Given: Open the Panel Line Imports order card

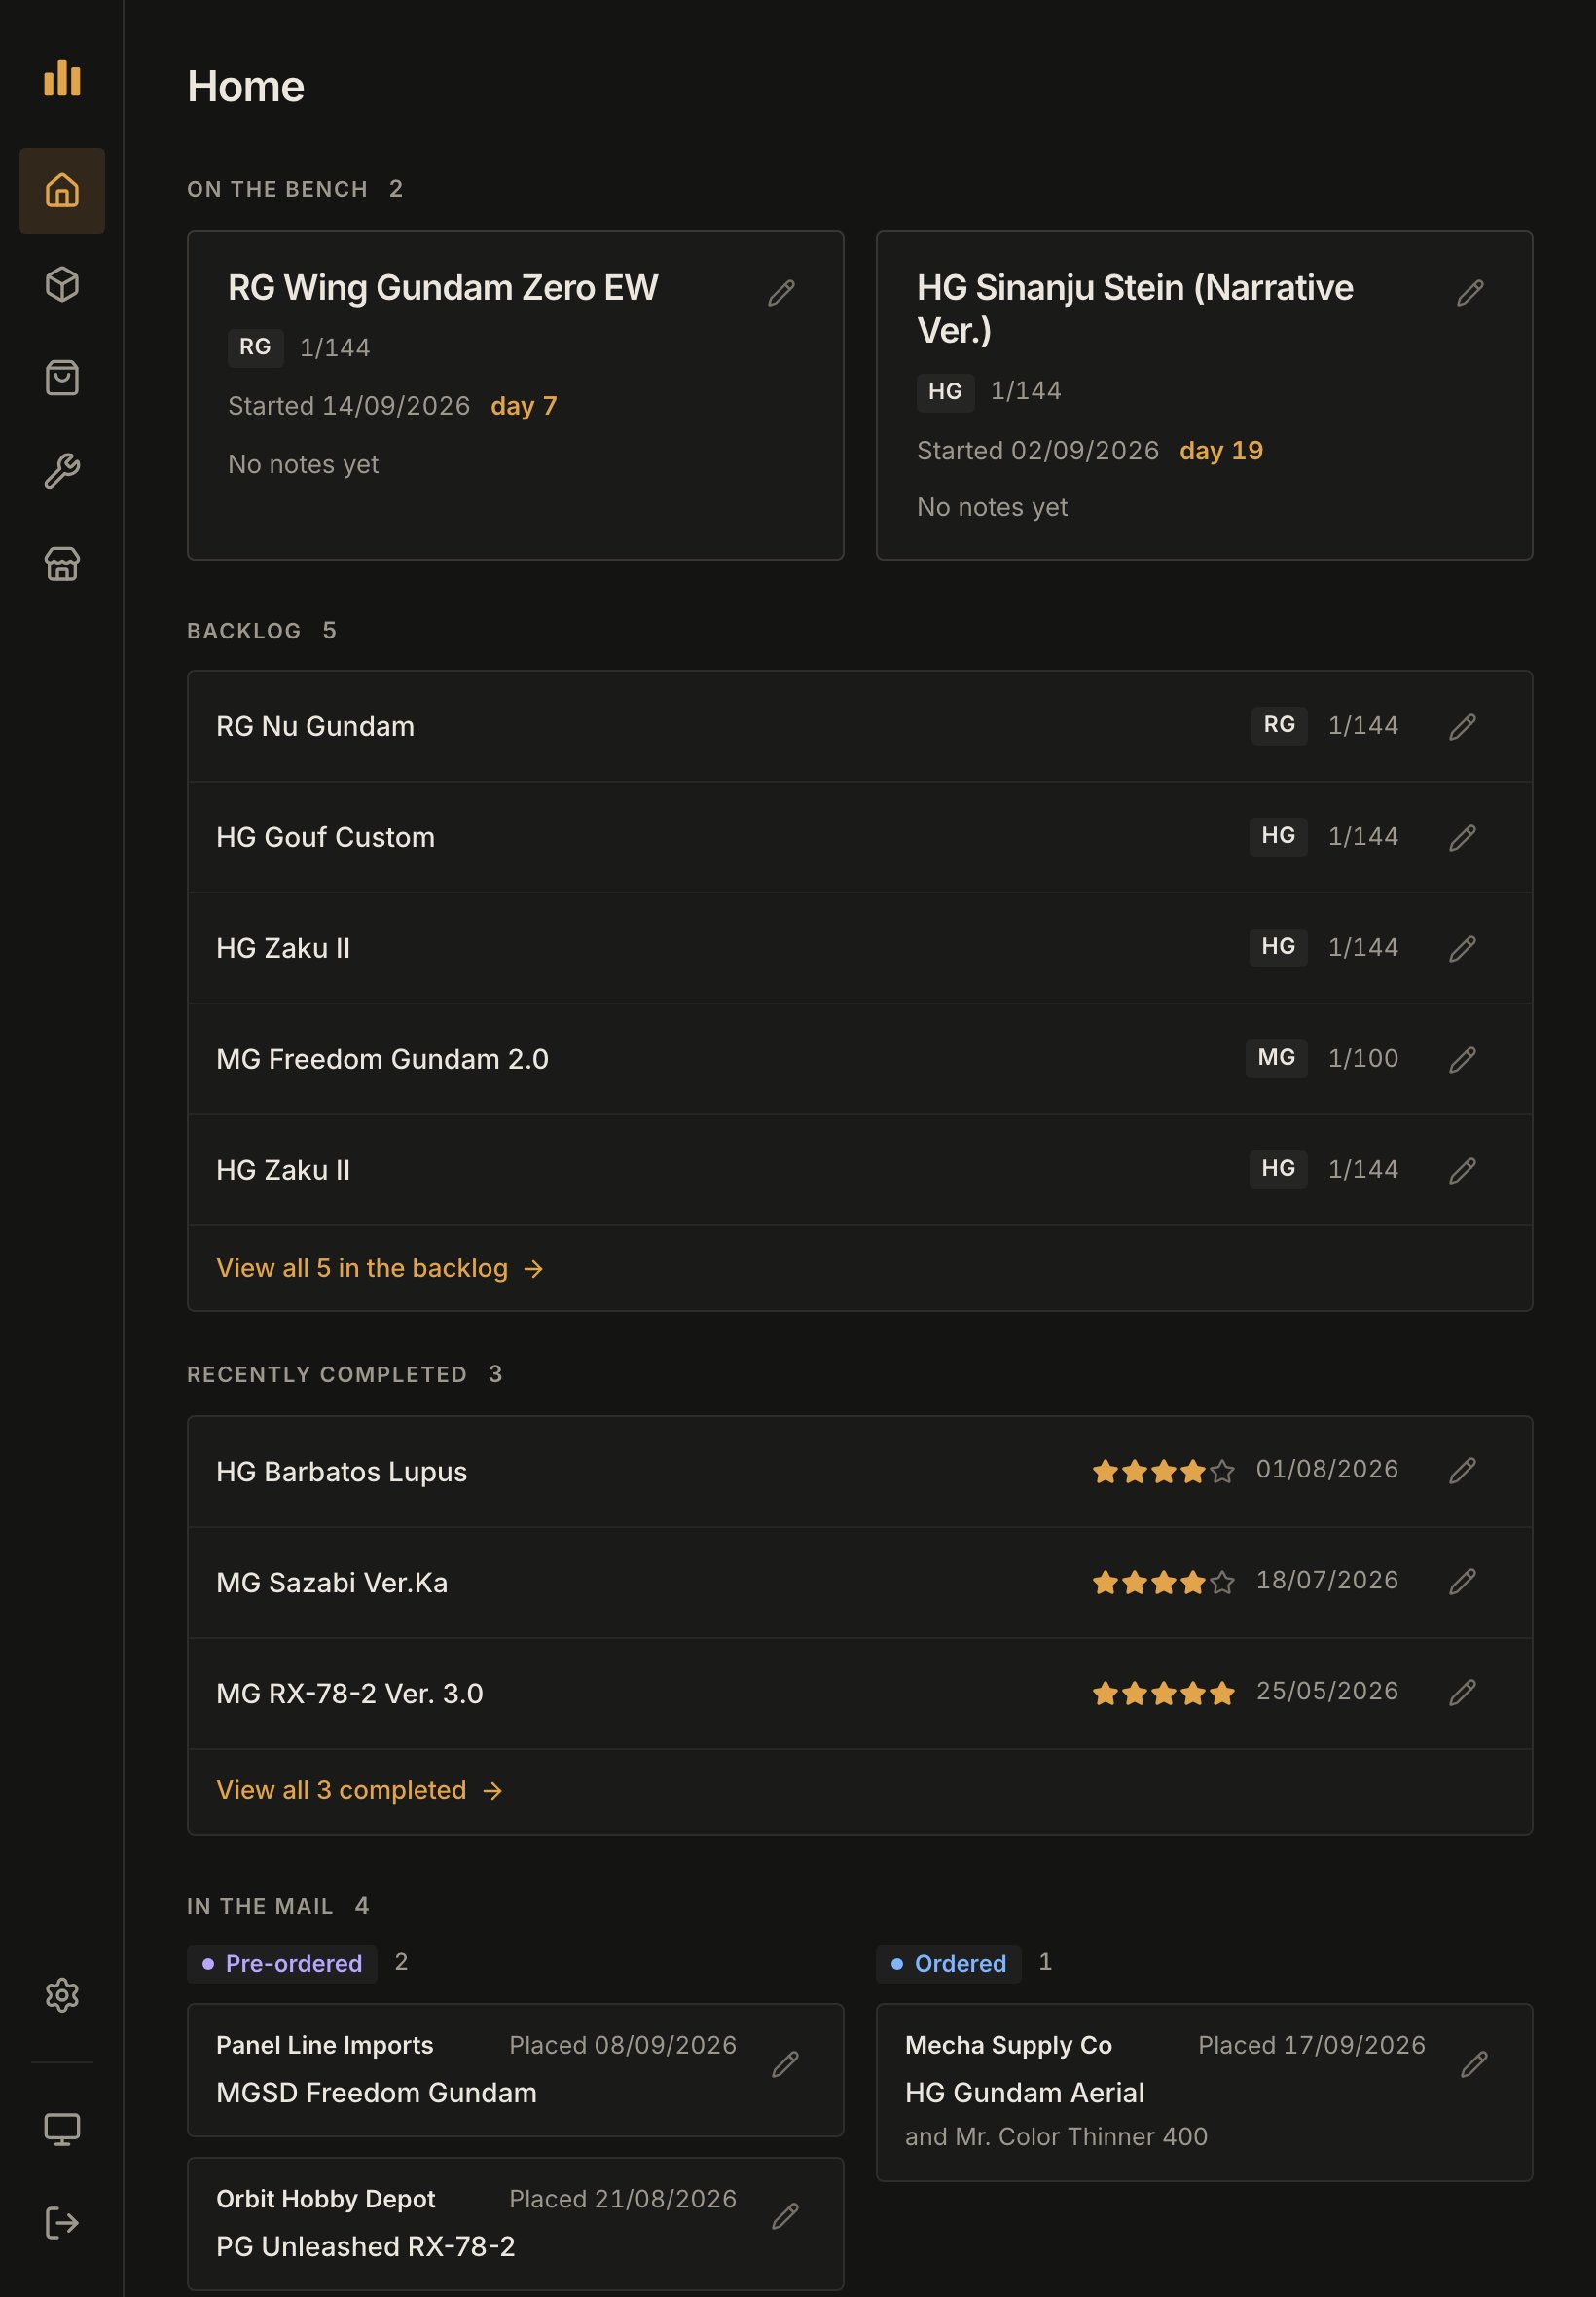Looking at the screenshot, I should pos(515,2069).
